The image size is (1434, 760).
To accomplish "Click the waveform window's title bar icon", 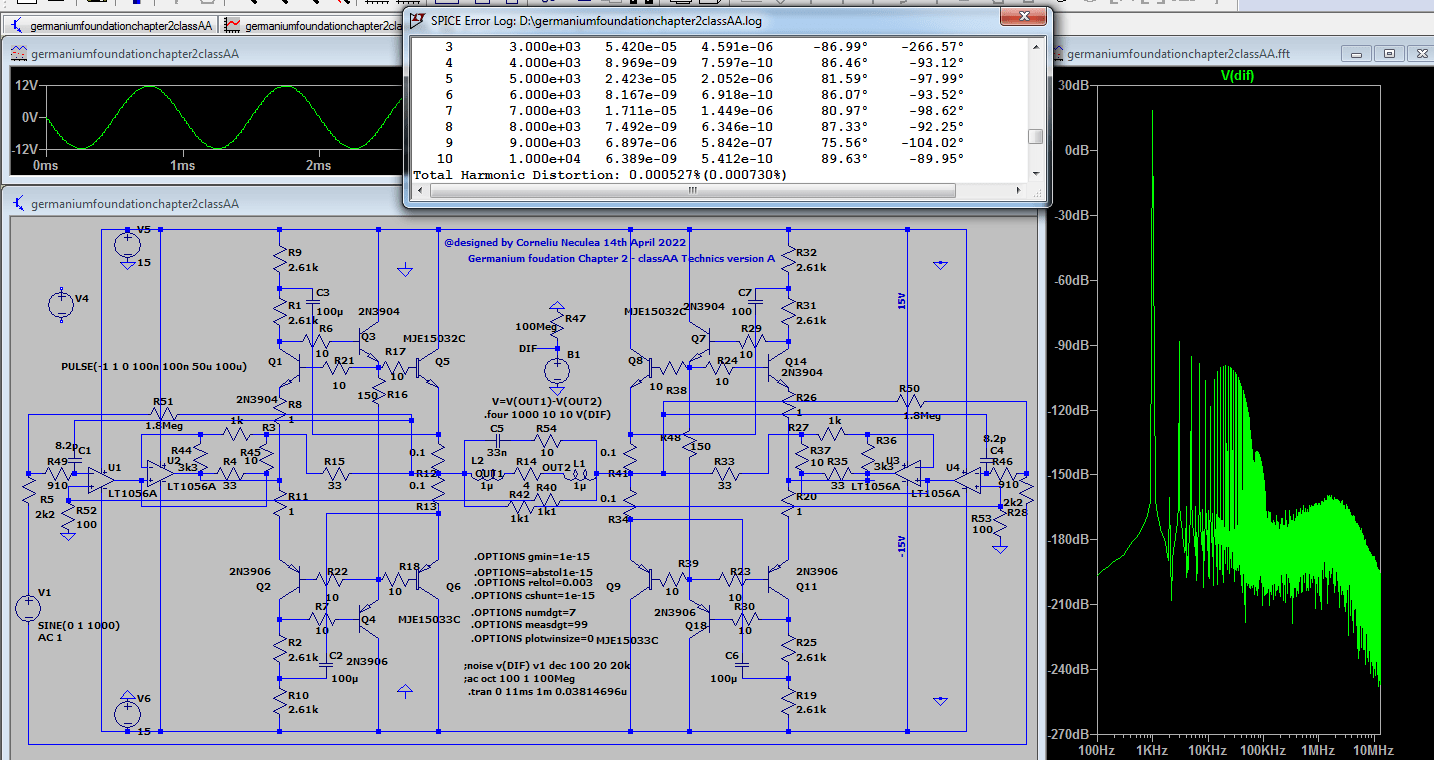I will click(x=19, y=54).
